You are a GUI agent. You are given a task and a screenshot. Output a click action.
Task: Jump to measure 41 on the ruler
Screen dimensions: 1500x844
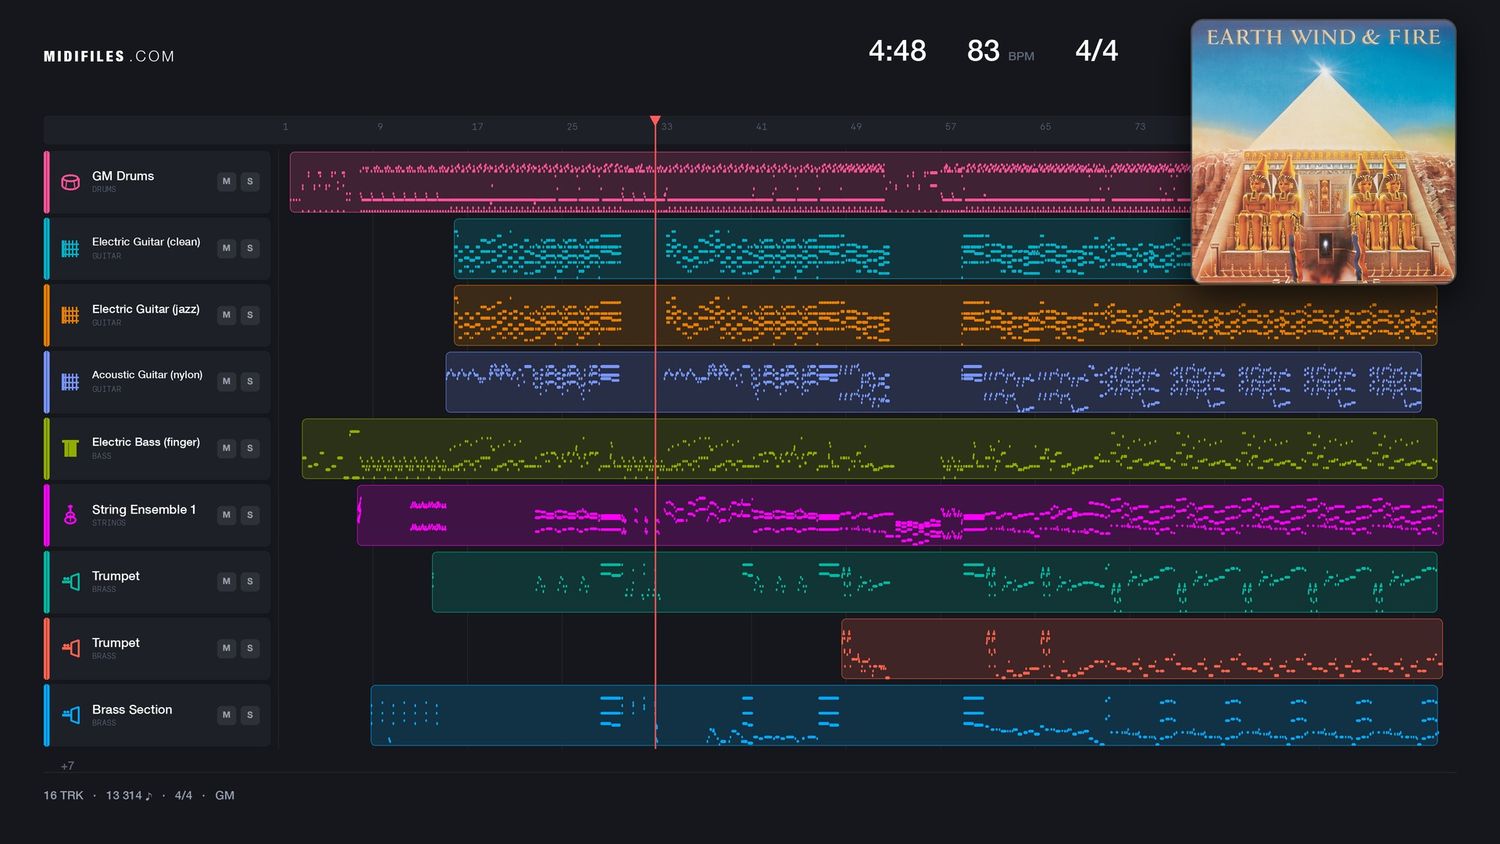click(761, 127)
